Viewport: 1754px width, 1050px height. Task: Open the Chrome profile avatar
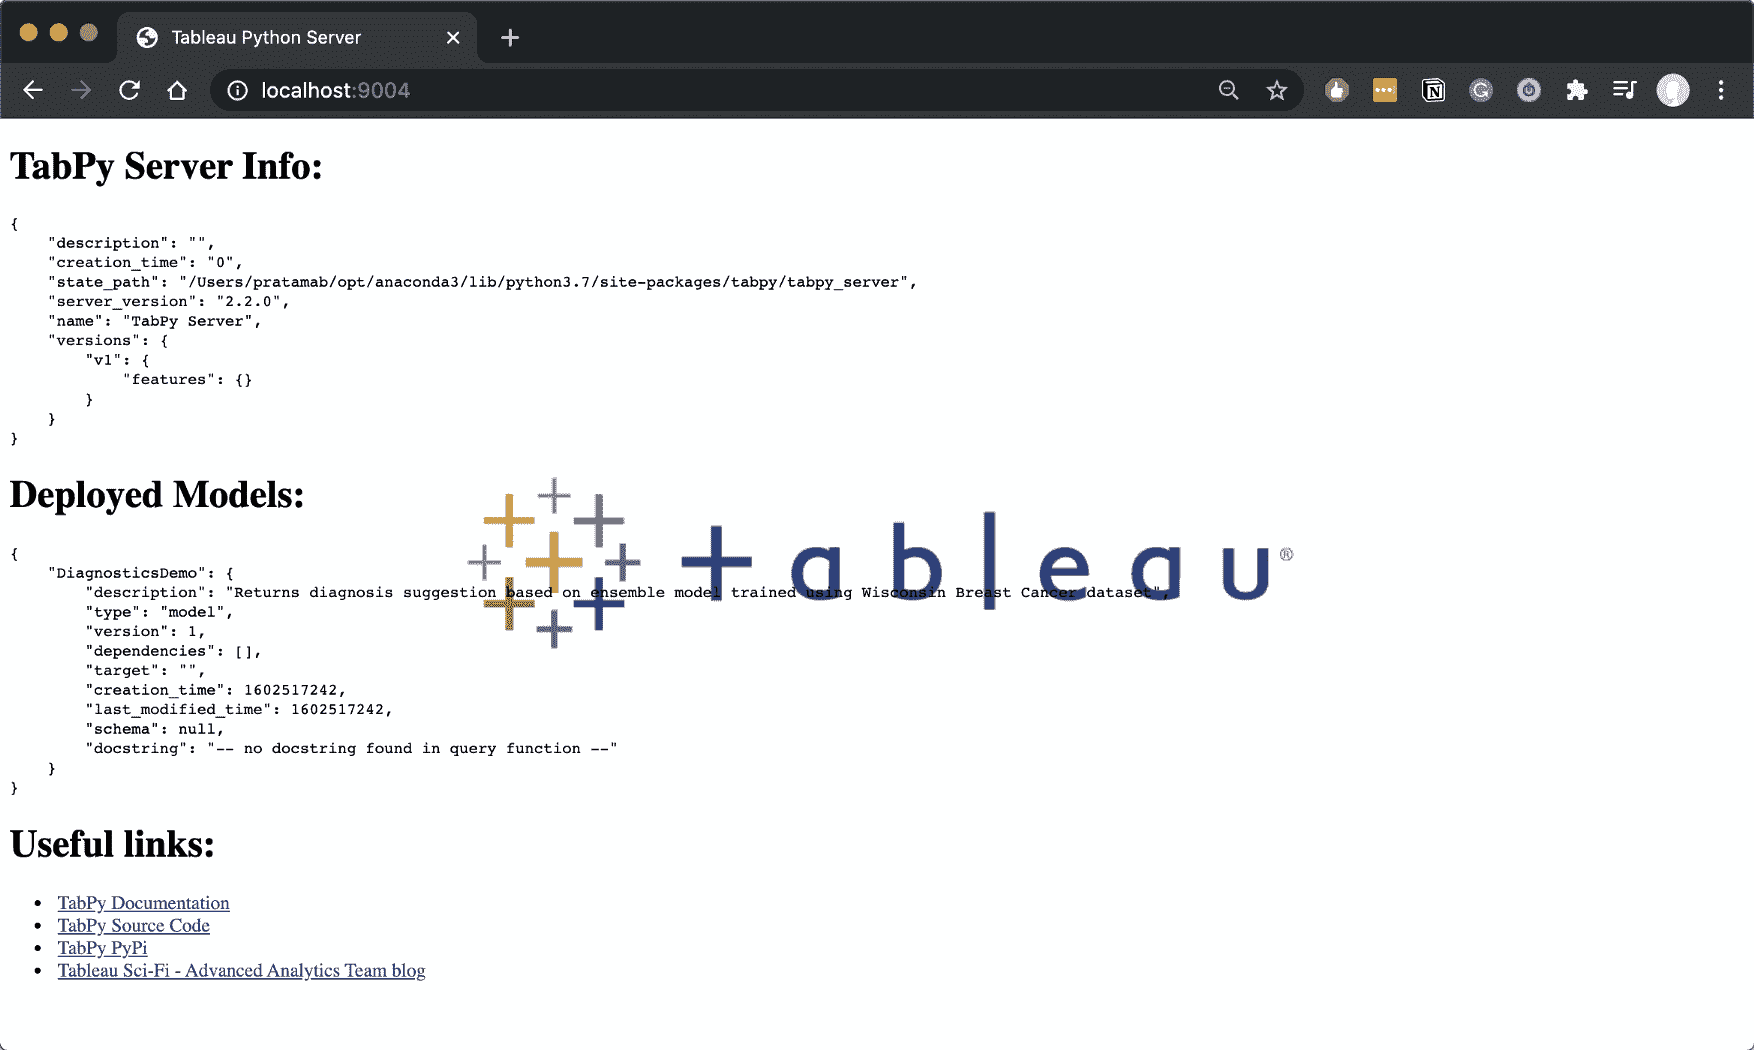point(1673,90)
